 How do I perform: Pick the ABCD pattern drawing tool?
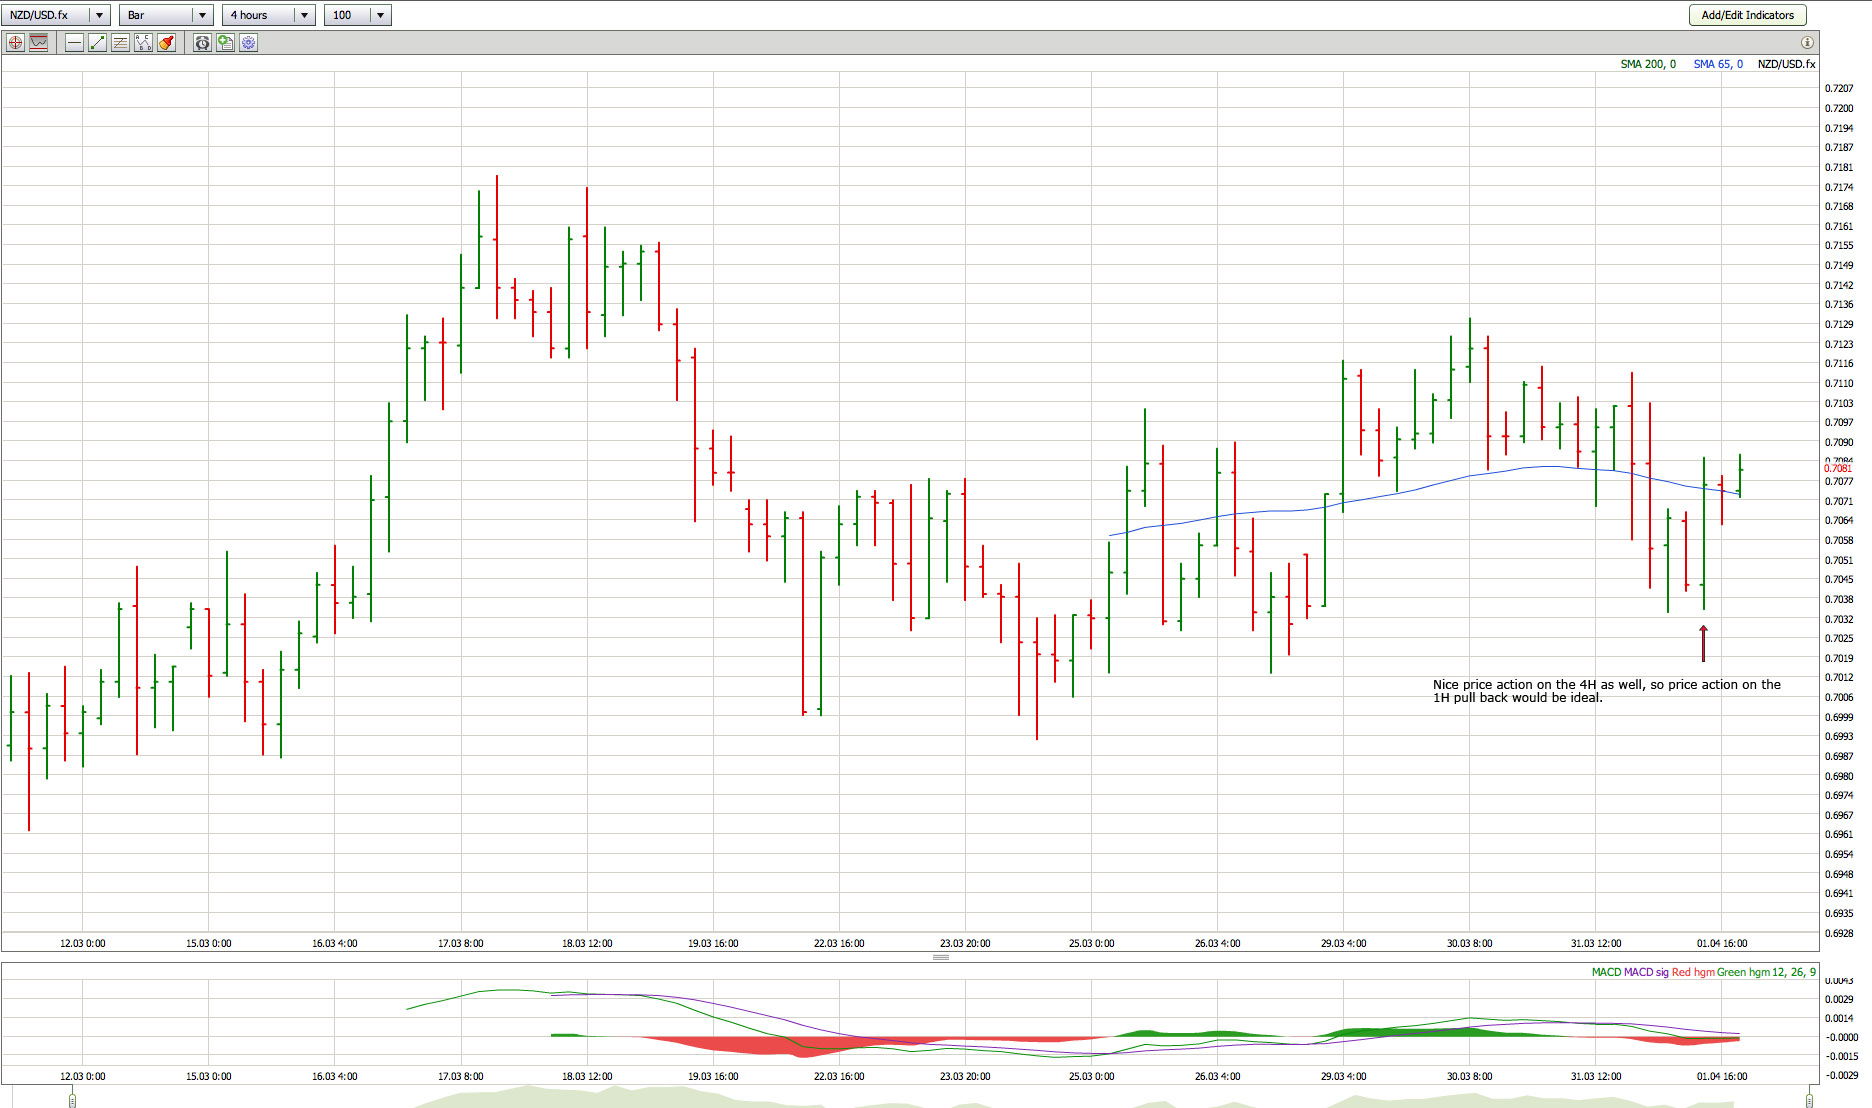pyautogui.click(x=143, y=43)
